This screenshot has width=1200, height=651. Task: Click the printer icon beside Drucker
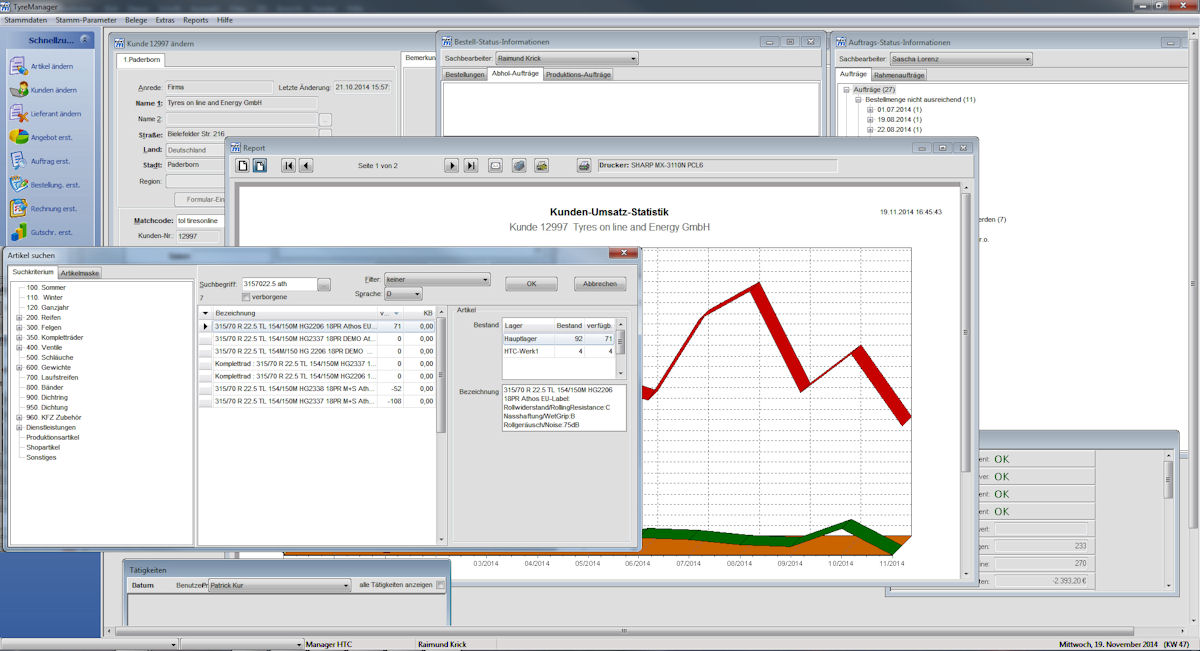[x=584, y=166]
